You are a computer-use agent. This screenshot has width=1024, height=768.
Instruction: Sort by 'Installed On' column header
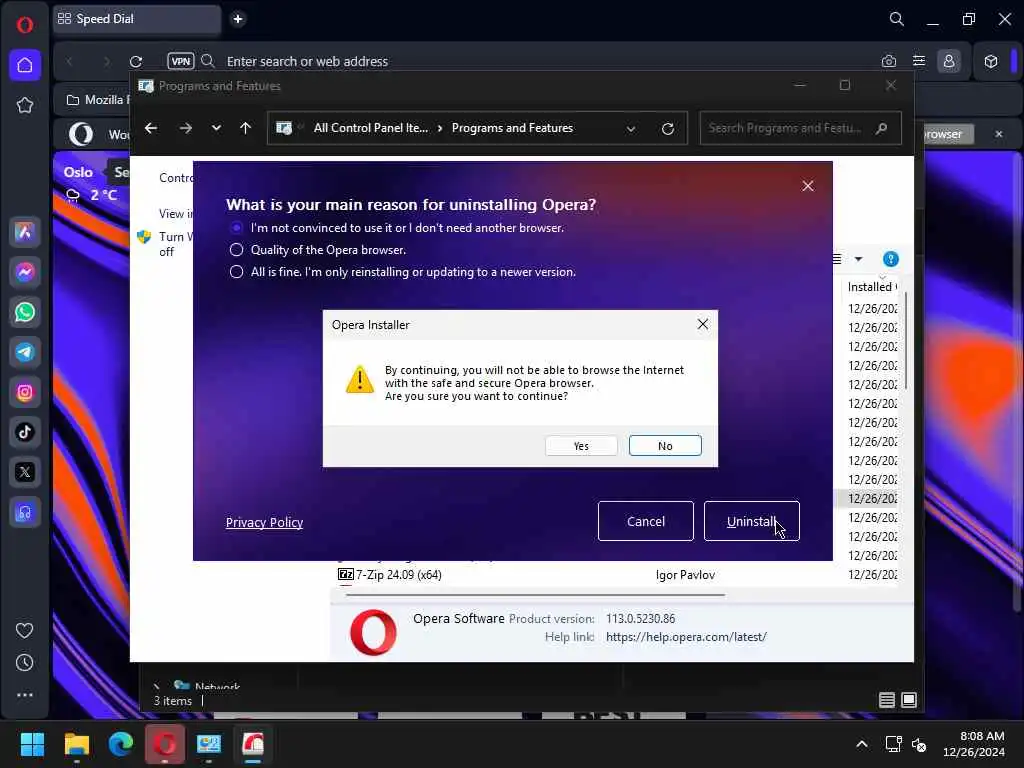[870, 287]
